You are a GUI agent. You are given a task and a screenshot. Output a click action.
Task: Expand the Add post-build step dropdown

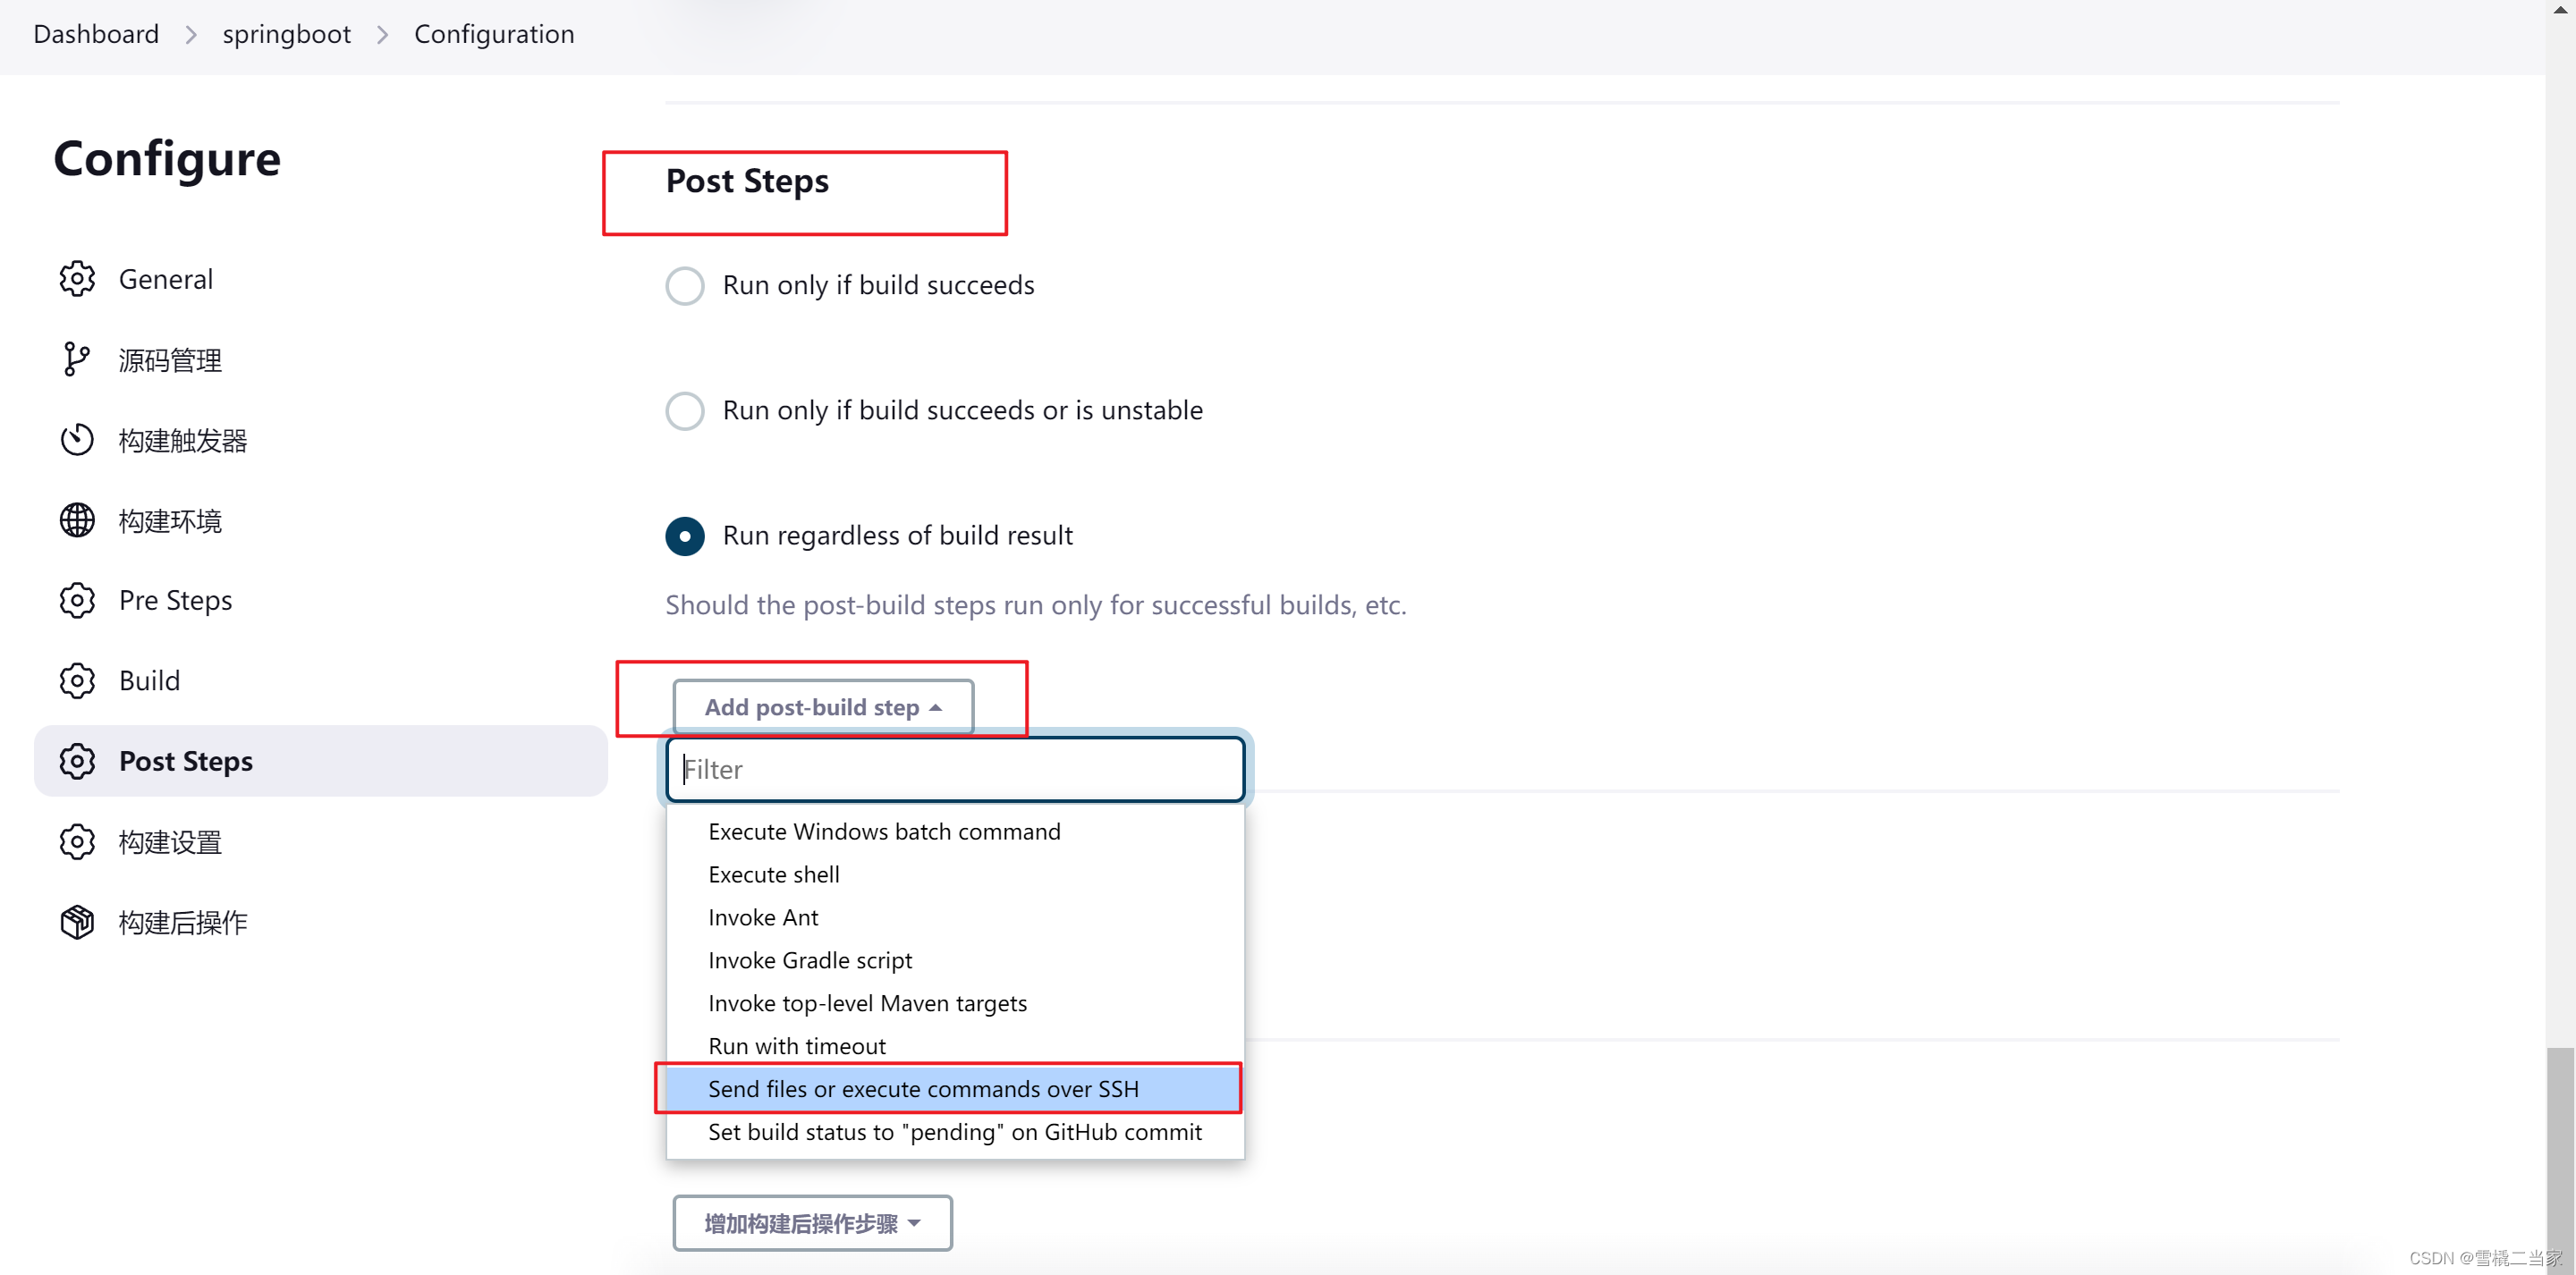(x=820, y=705)
